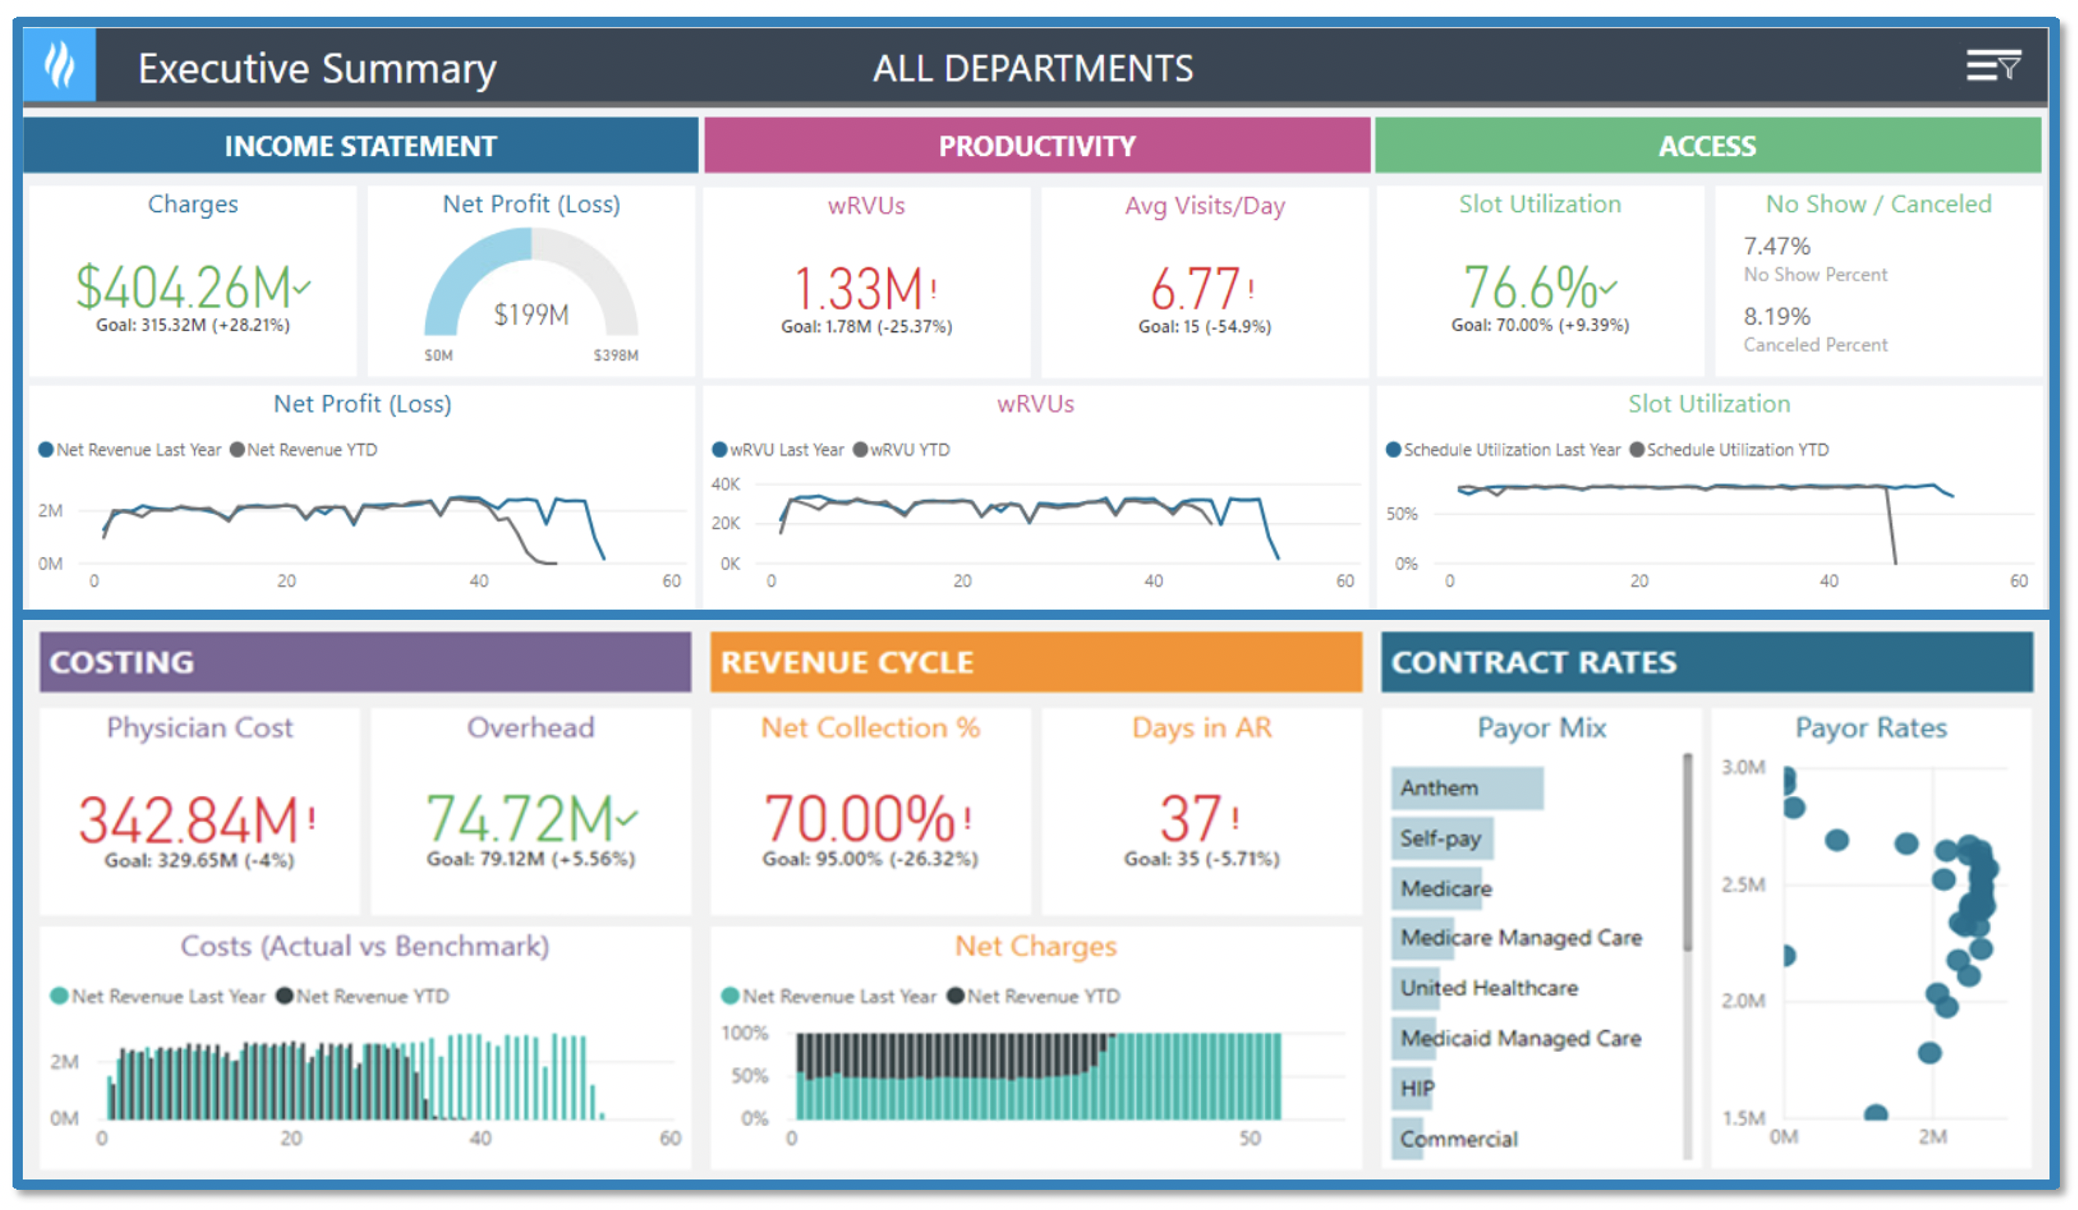Select the Anthem bar in Payor Mix
Image resolution: width=2078 pixels, height=1210 pixels.
[x=1466, y=788]
